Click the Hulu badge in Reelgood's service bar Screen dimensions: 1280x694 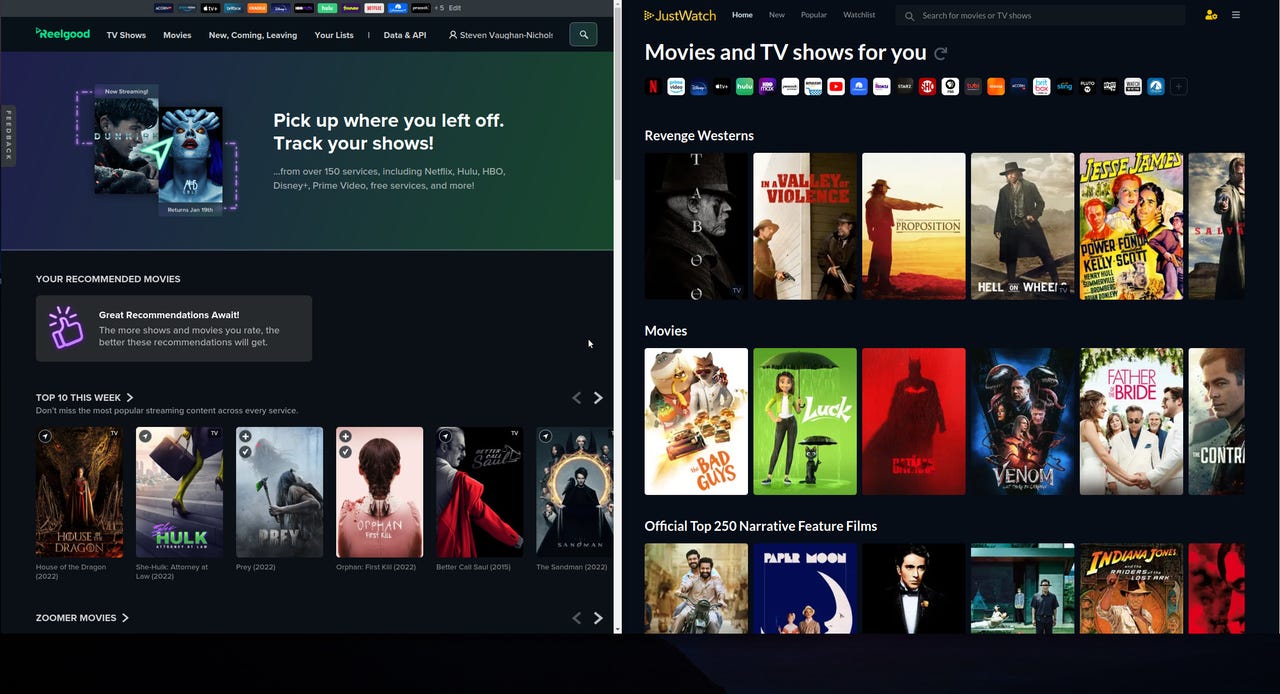click(327, 8)
